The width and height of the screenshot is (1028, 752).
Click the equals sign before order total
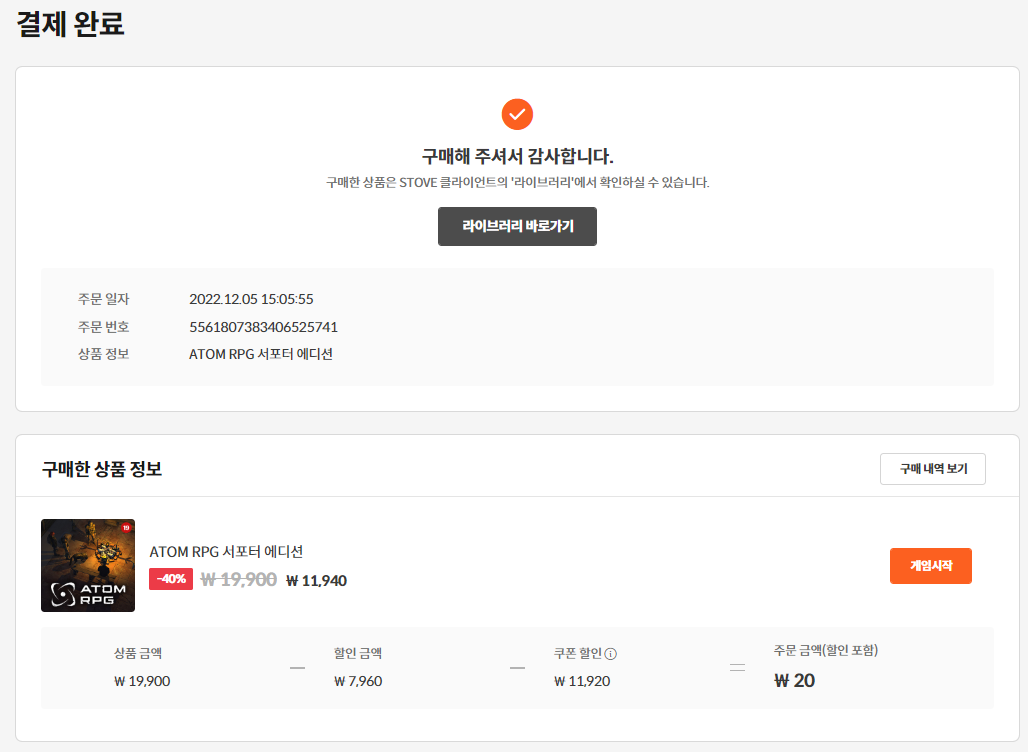coord(737,668)
